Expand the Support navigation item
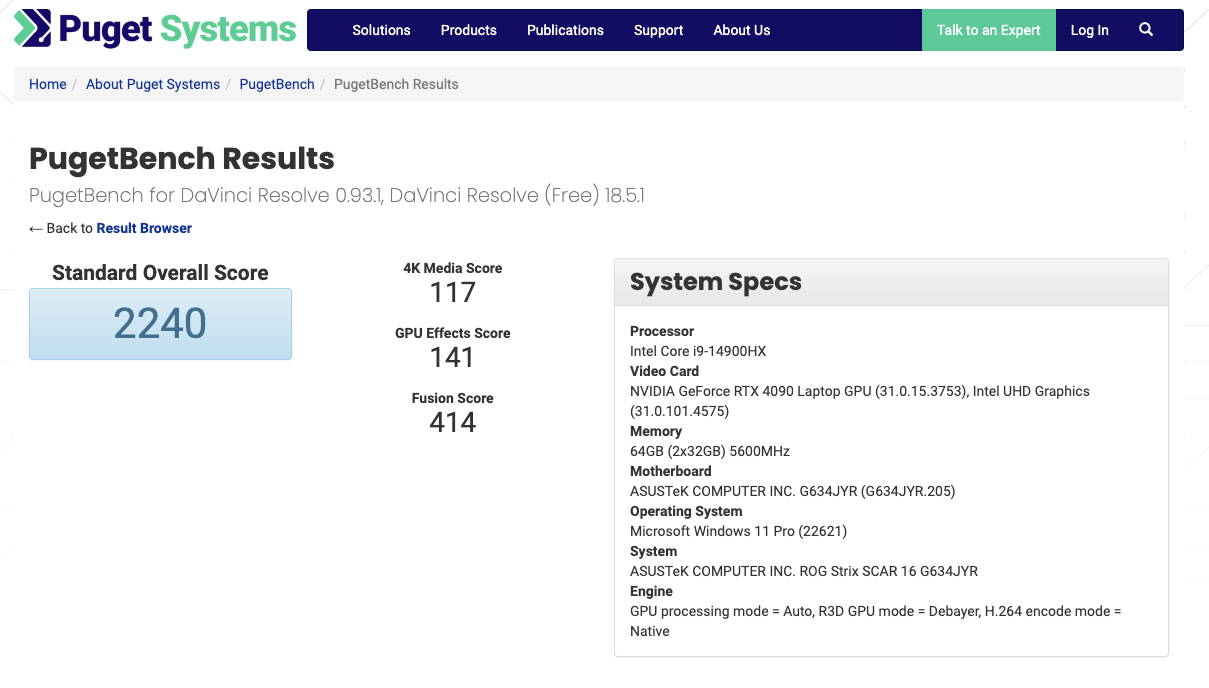The height and width of the screenshot is (688, 1209). pyautogui.click(x=658, y=30)
